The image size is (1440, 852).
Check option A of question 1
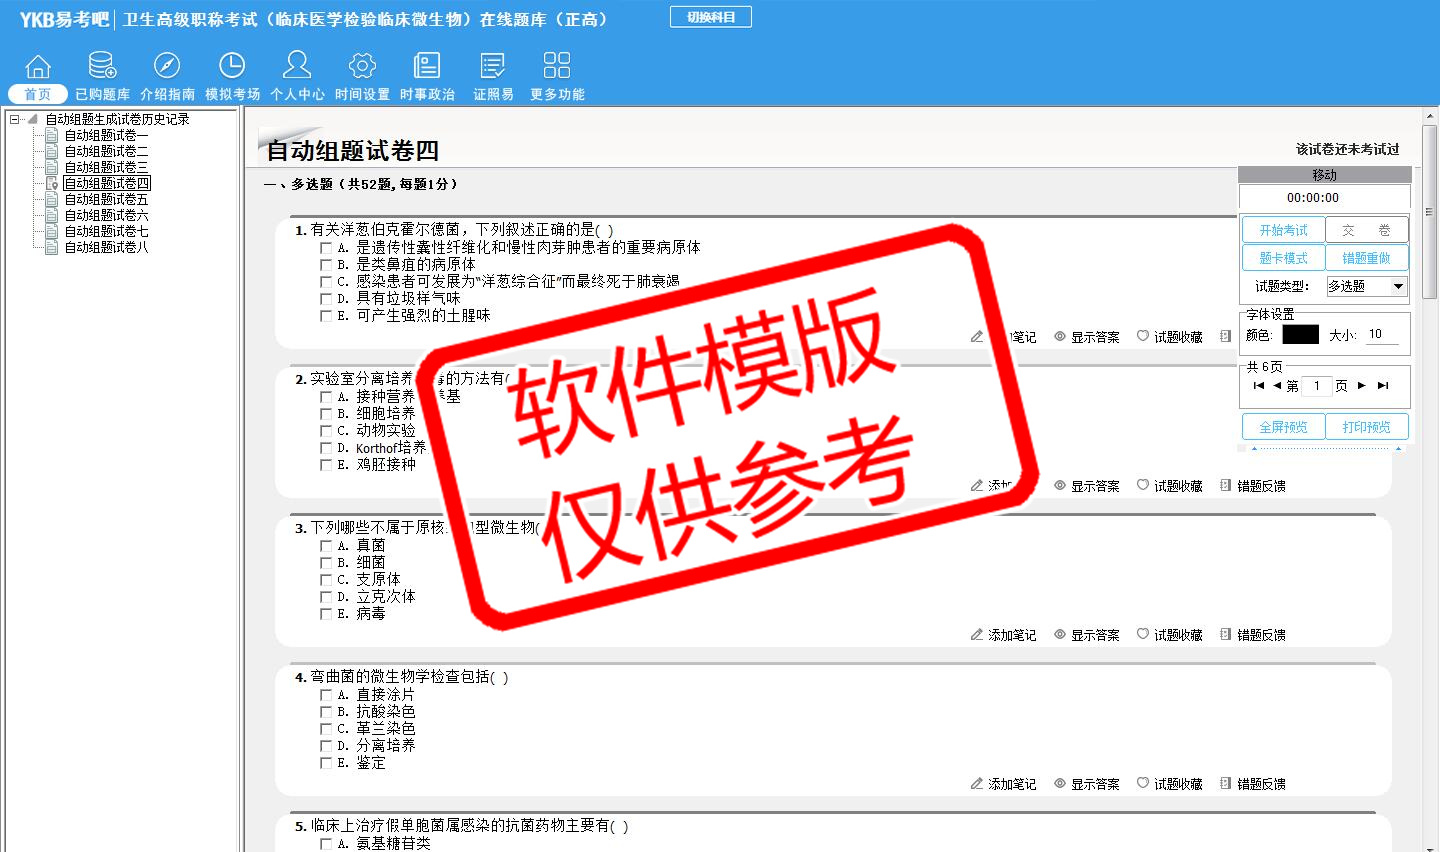point(326,248)
